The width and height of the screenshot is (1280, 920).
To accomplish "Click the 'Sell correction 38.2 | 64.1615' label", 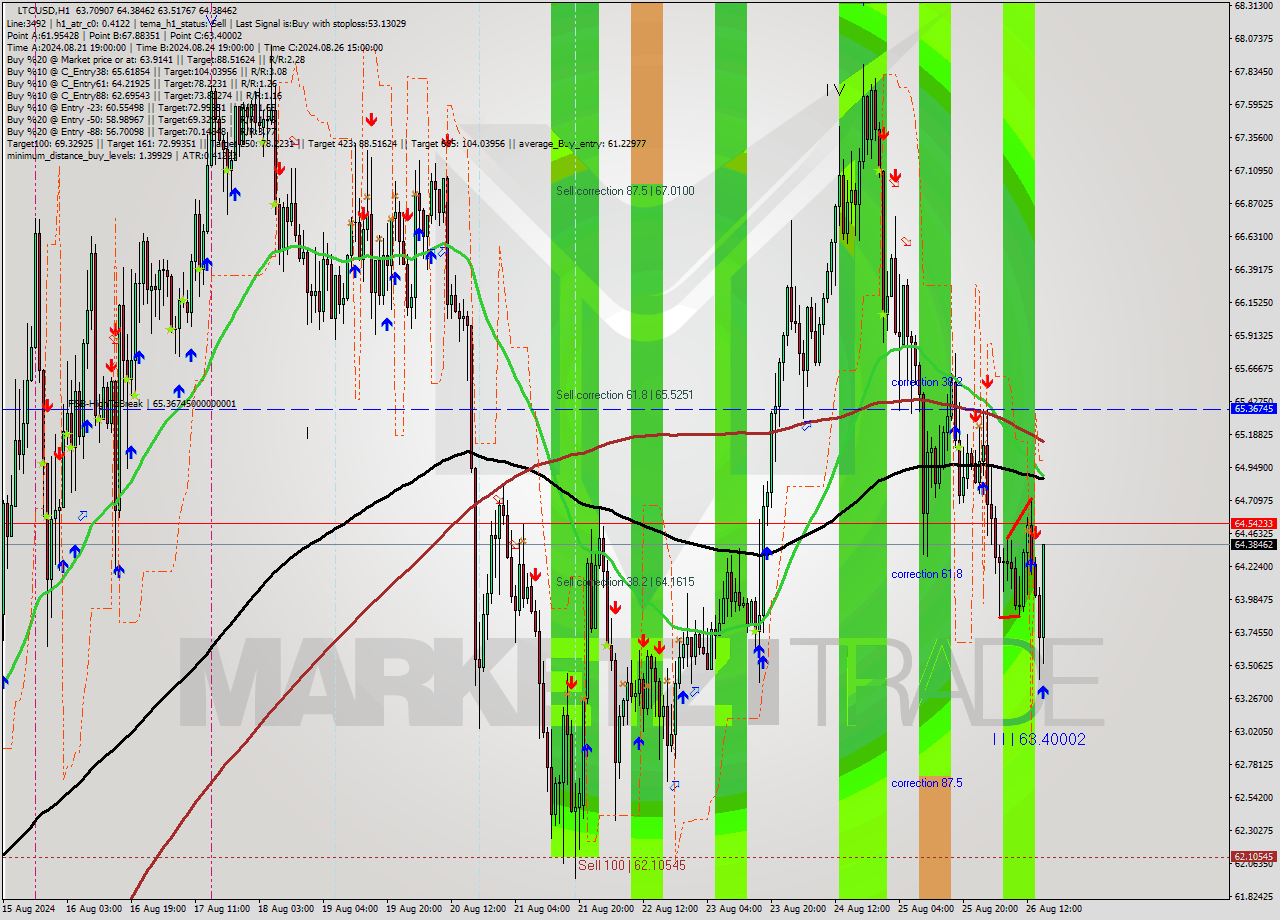I will click(x=625, y=582).
